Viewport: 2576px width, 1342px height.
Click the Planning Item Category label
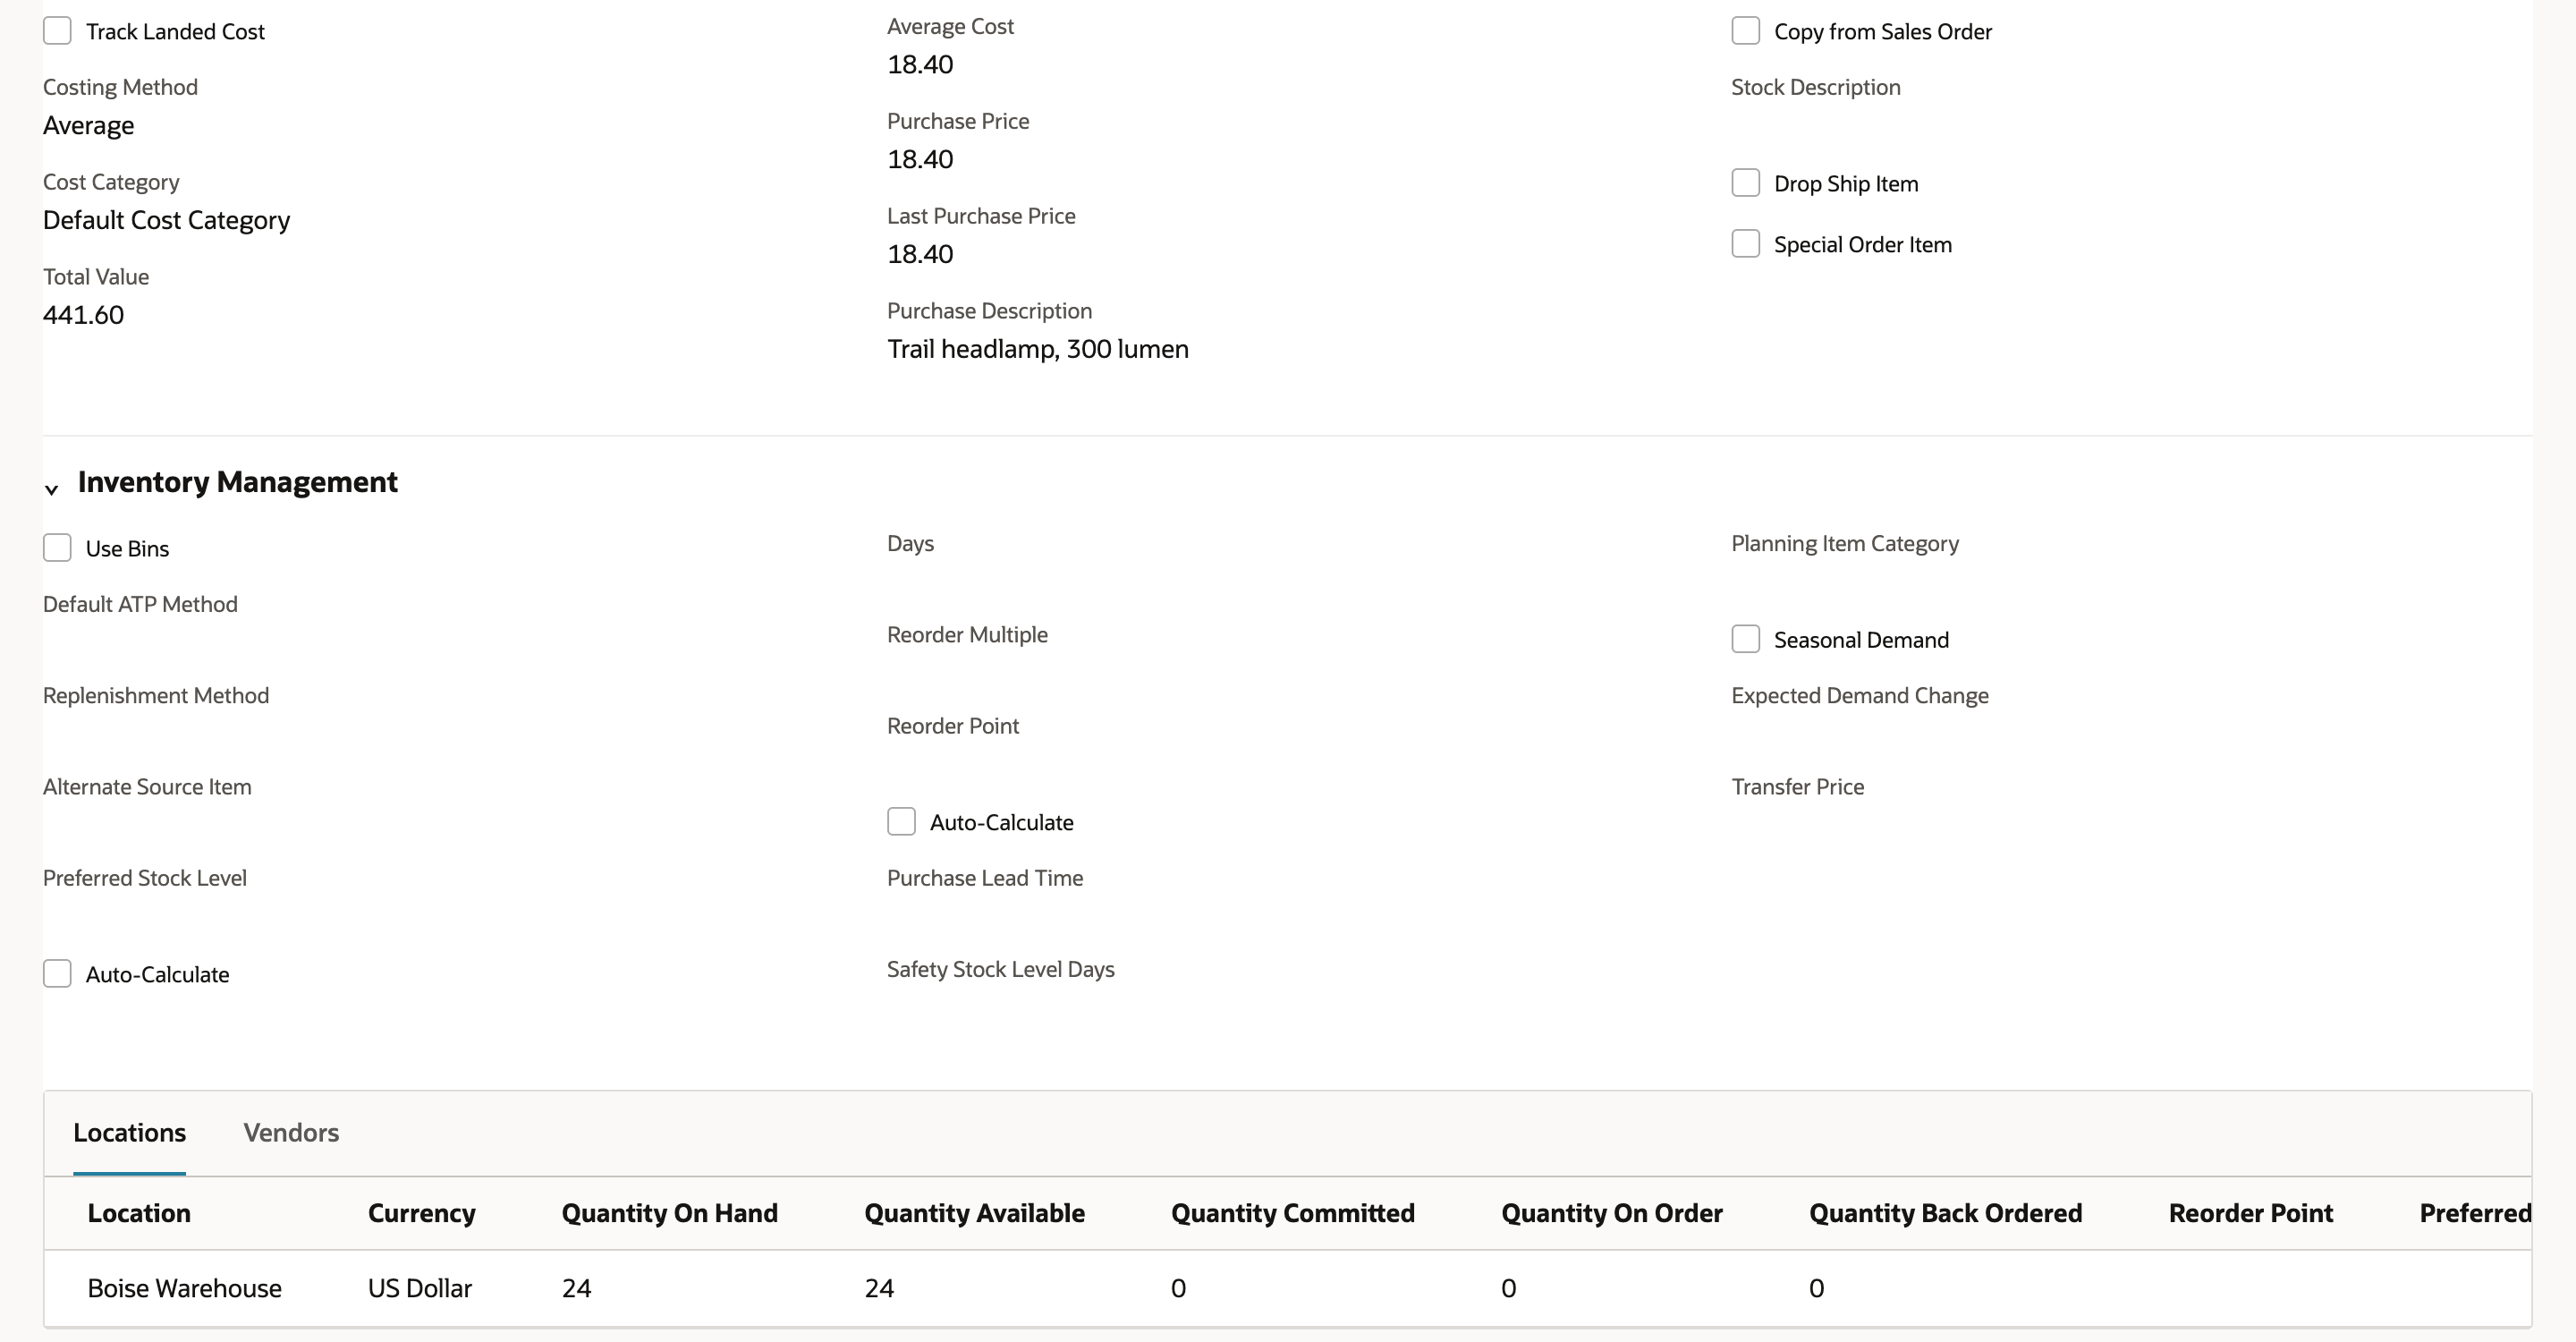click(1844, 543)
